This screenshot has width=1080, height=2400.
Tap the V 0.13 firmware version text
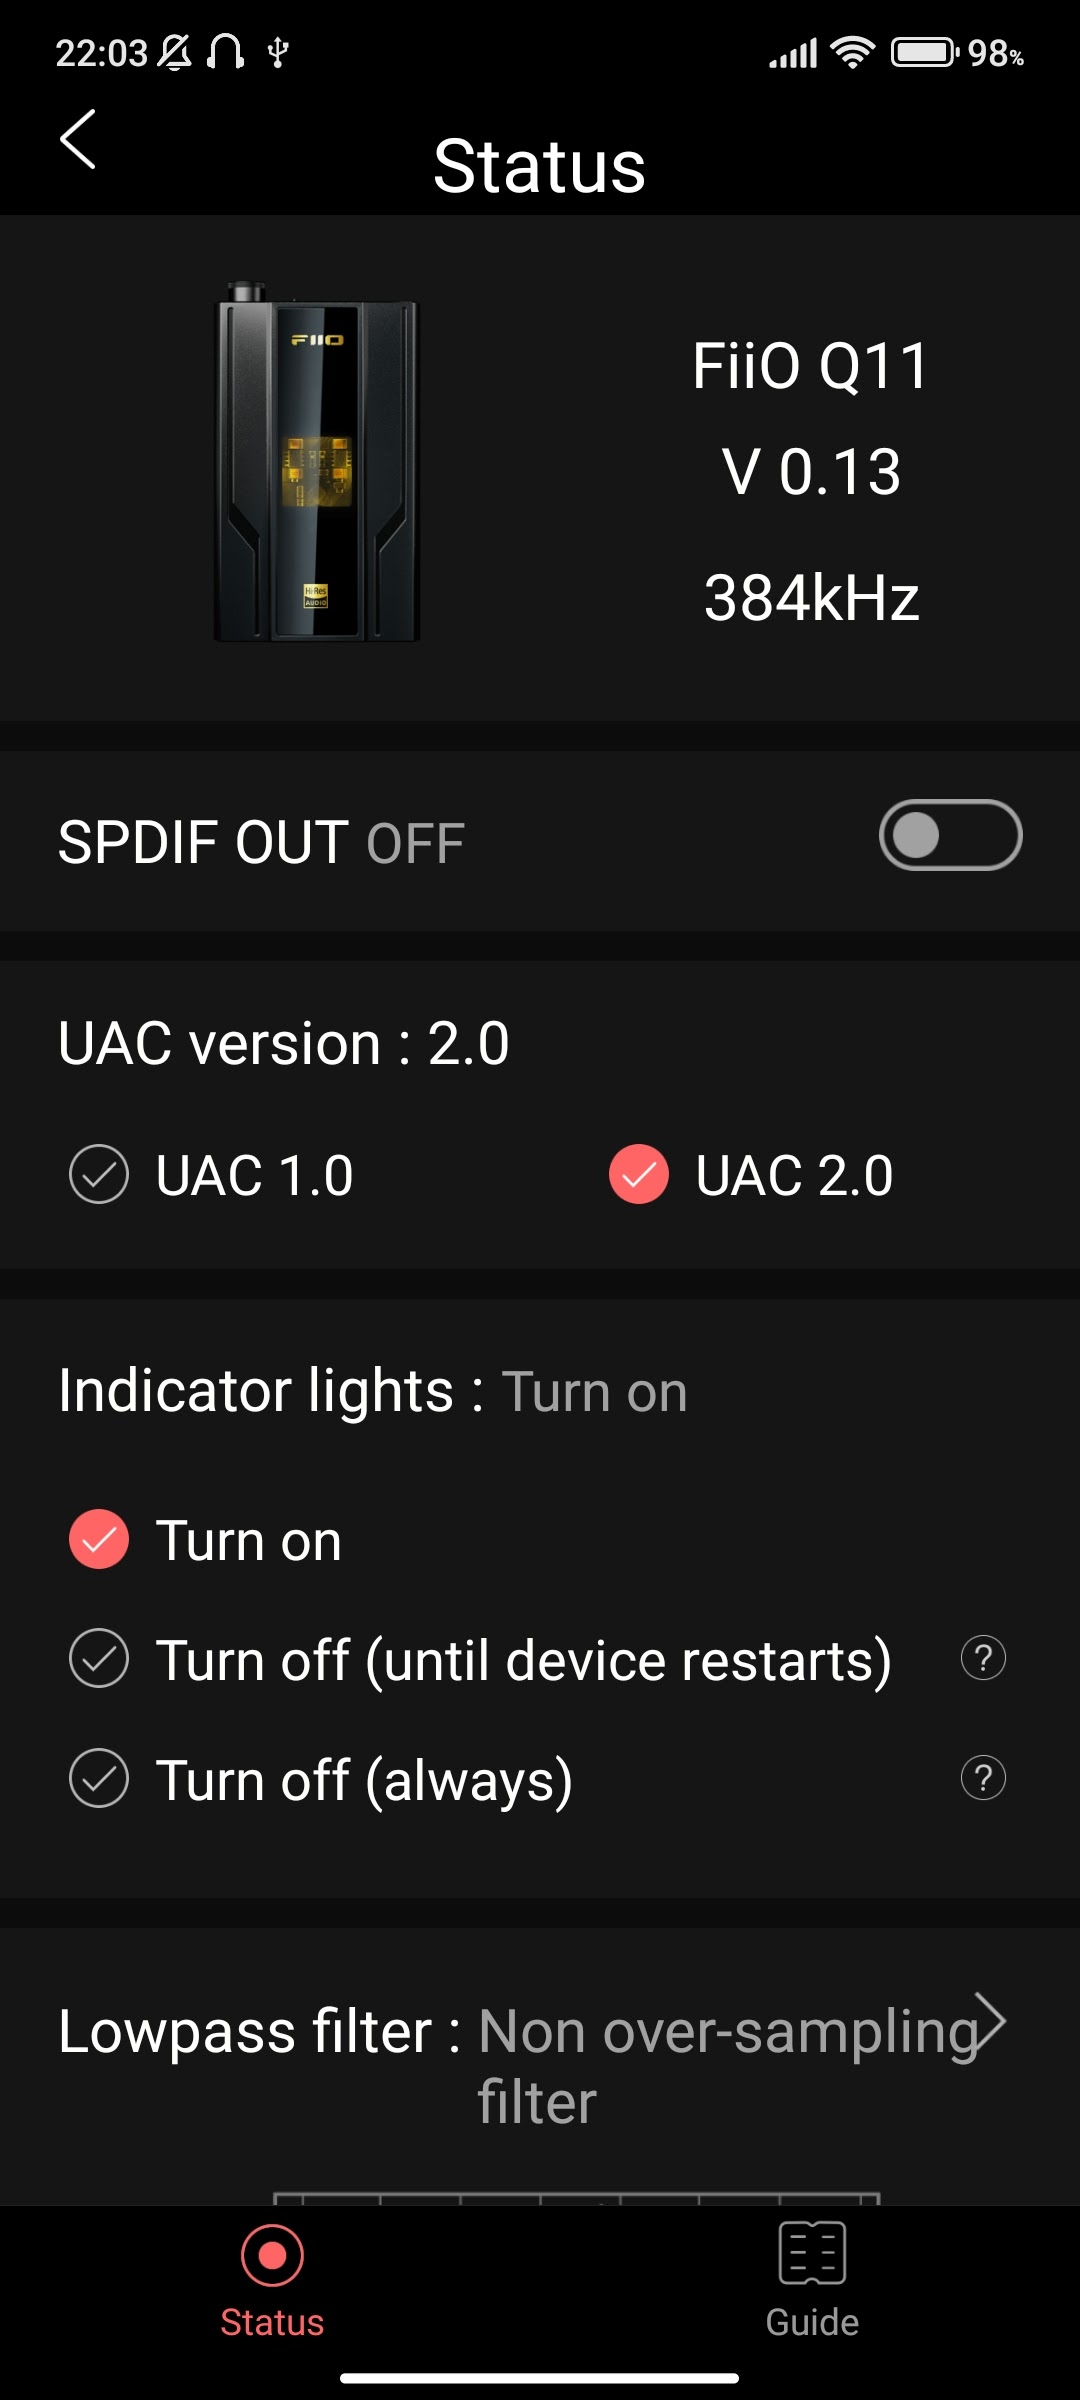click(x=811, y=471)
